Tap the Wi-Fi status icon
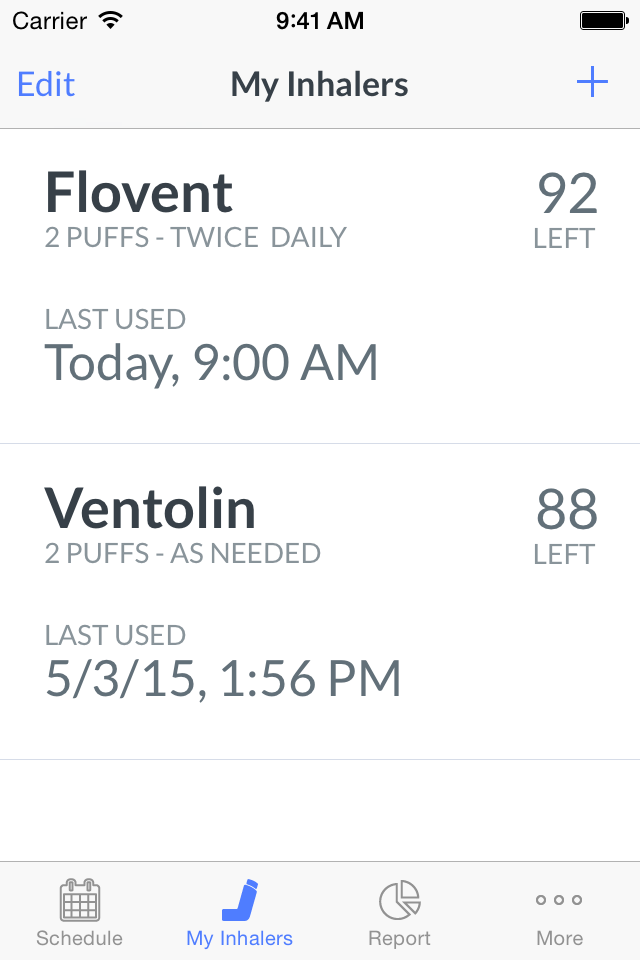The height and width of the screenshot is (960, 640). (111, 21)
